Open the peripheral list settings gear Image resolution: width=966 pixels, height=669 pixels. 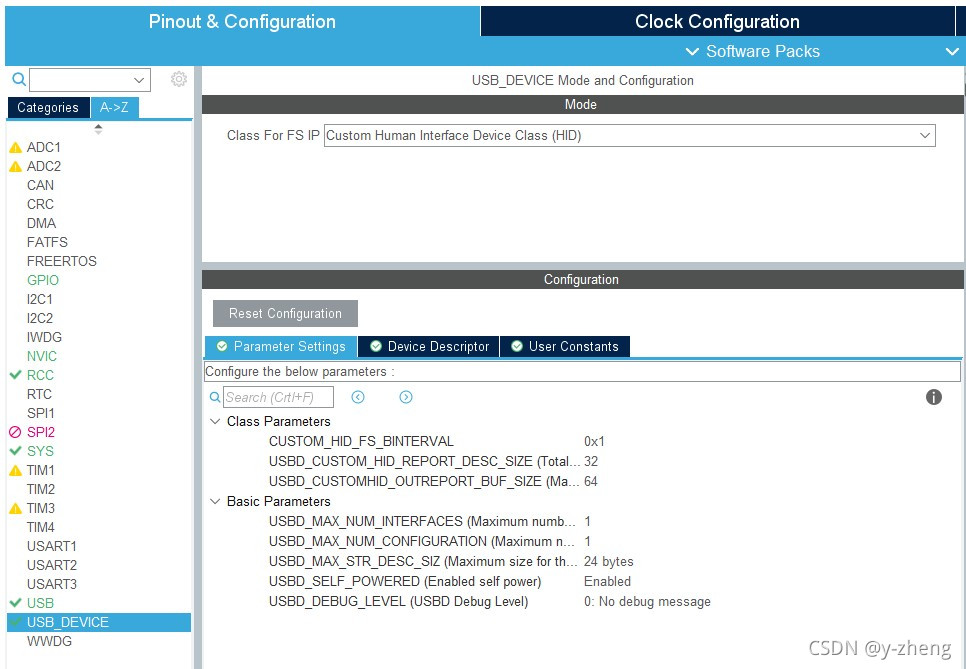point(179,79)
